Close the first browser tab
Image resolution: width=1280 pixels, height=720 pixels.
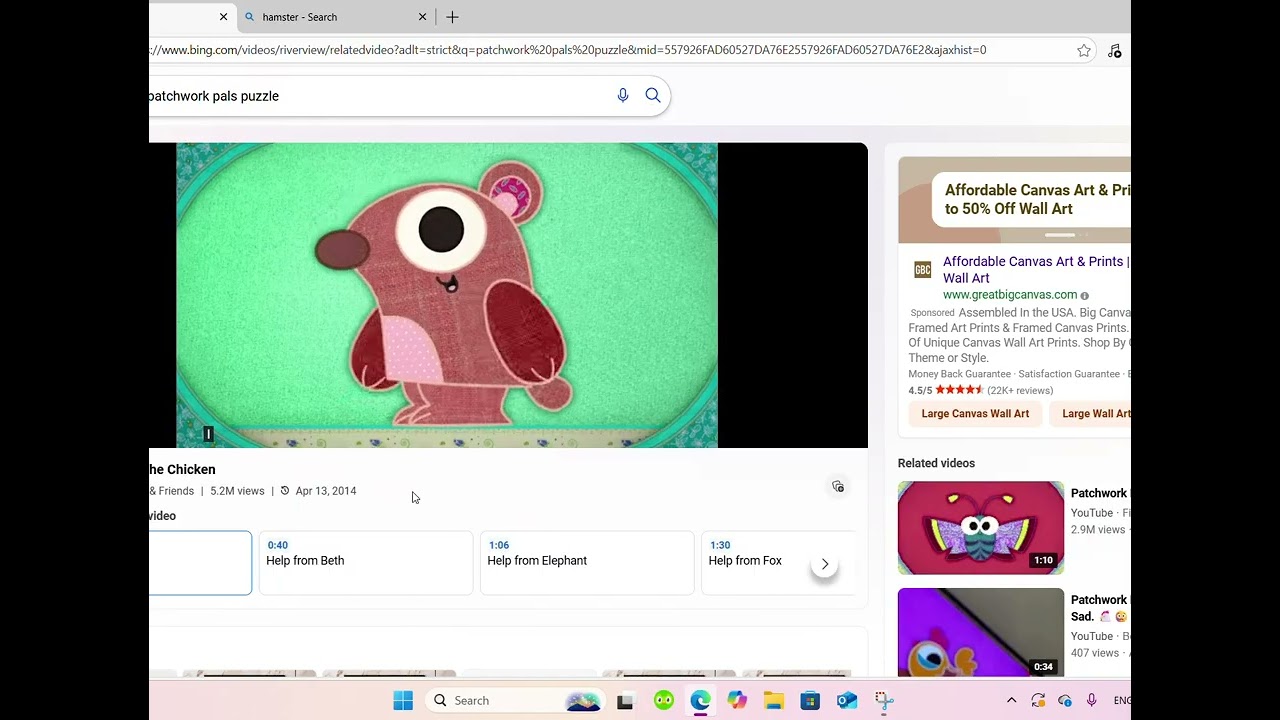point(223,17)
